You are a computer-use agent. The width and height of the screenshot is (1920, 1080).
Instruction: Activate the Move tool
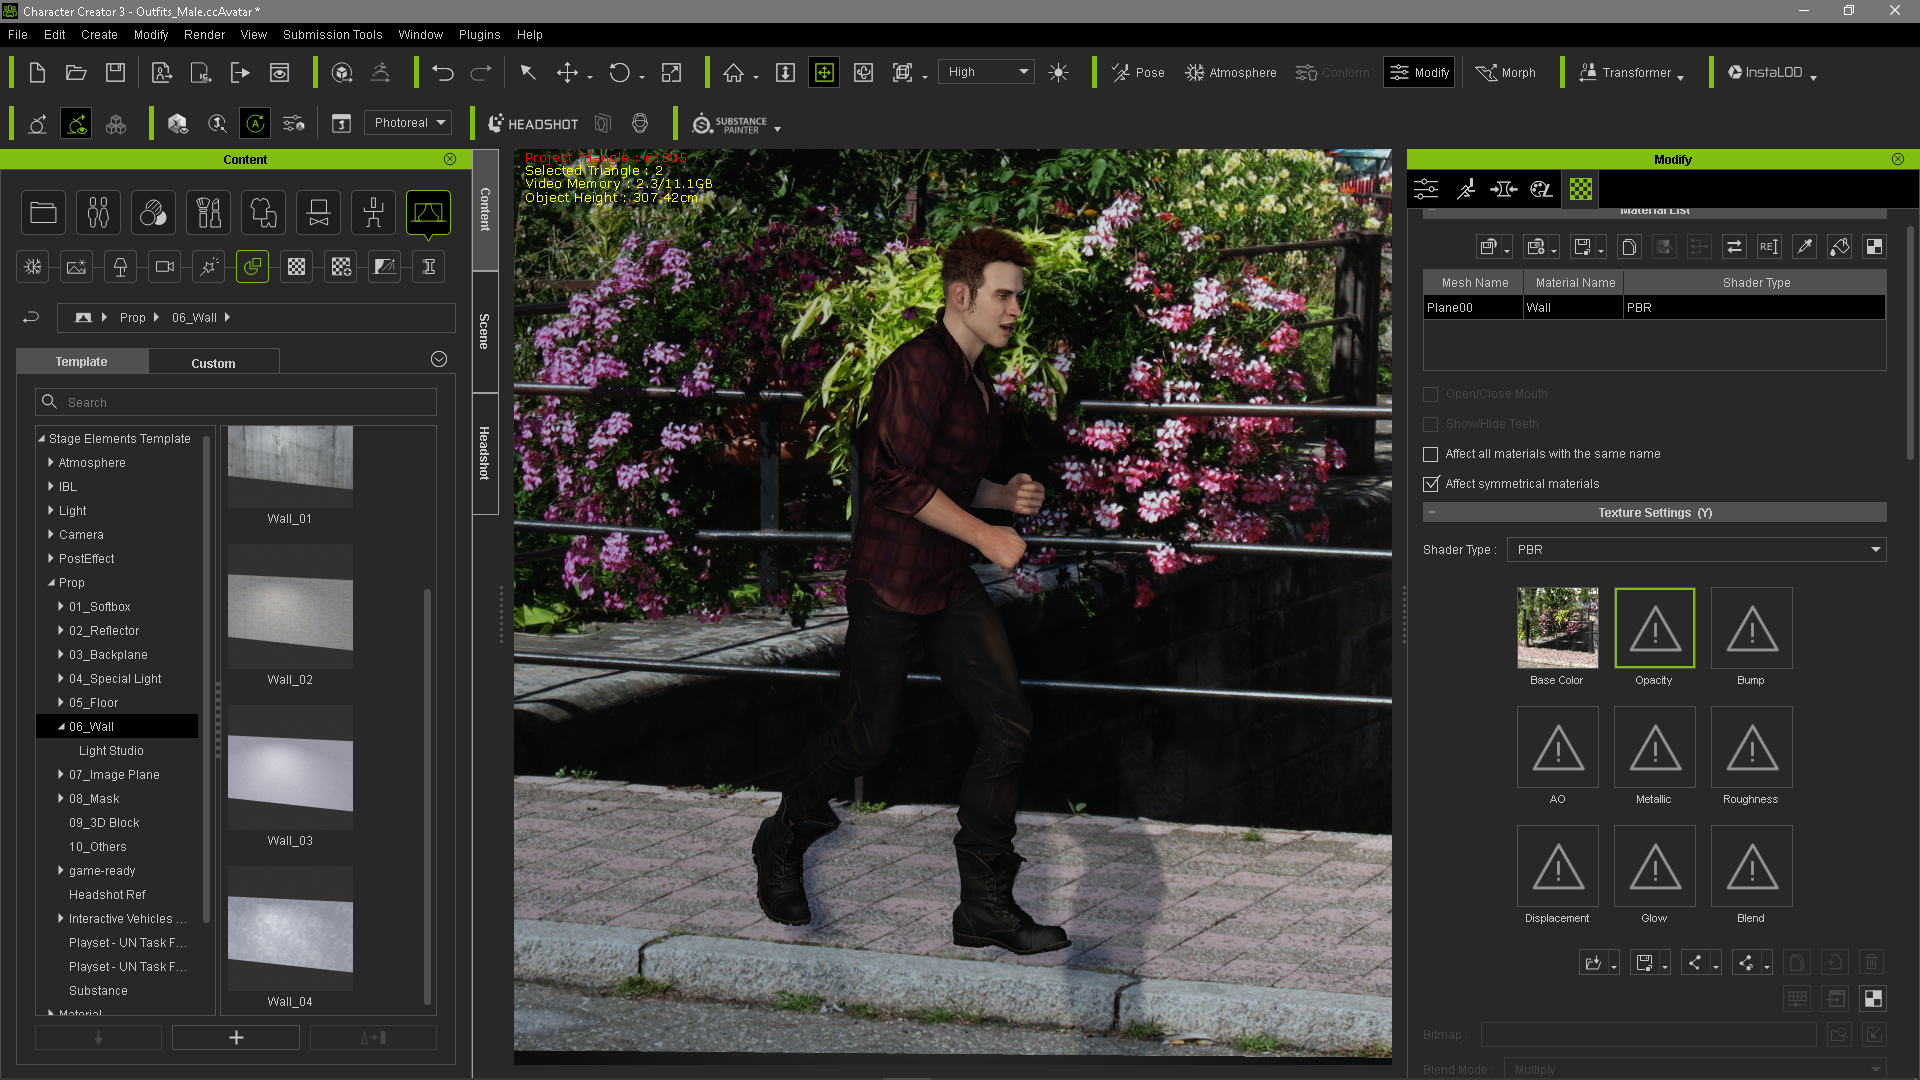coord(567,72)
